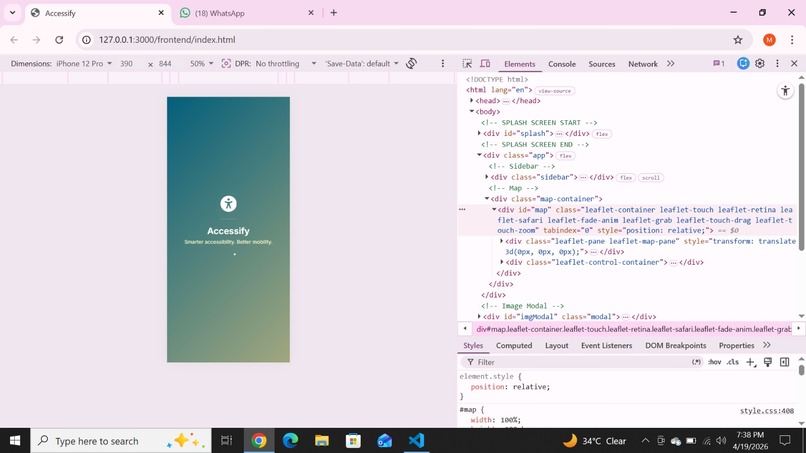The image size is (806, 453).
Task: Switch to the WhatsApp tab
Action: pos(247,13)
